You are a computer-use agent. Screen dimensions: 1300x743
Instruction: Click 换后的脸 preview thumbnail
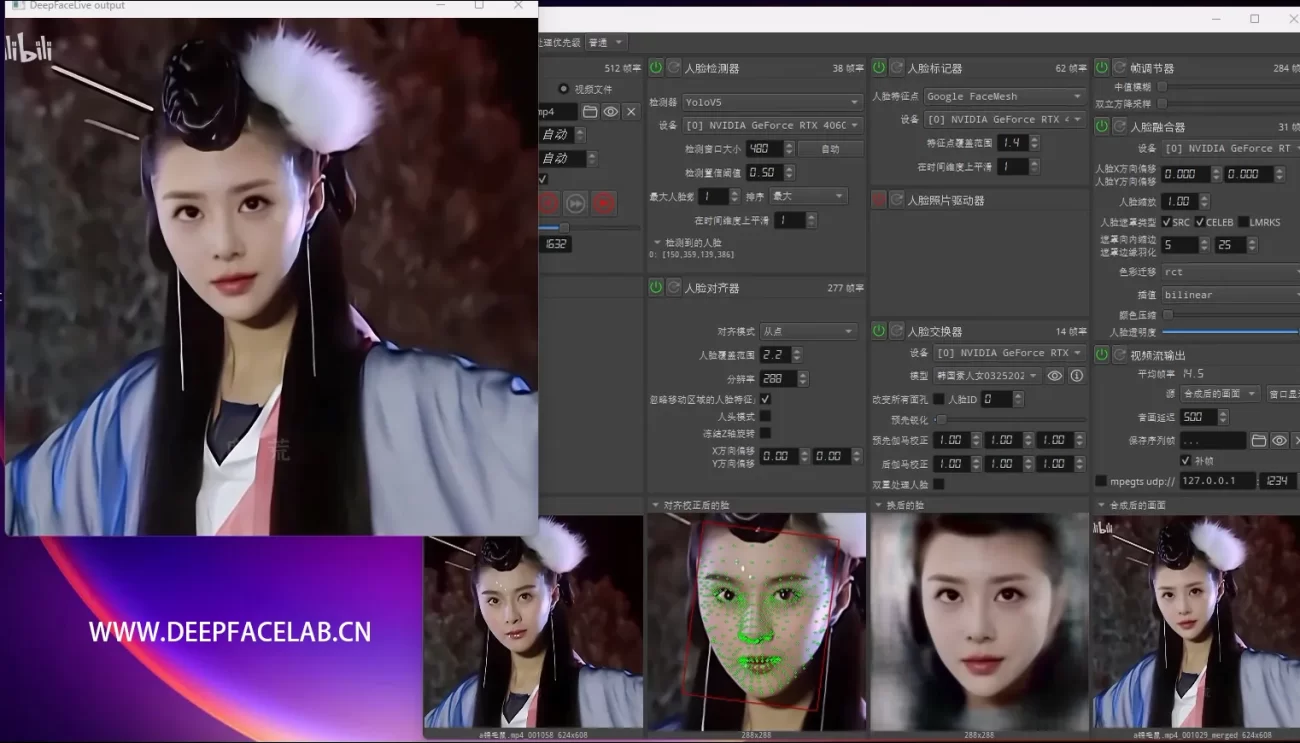(x=979, y=622)
